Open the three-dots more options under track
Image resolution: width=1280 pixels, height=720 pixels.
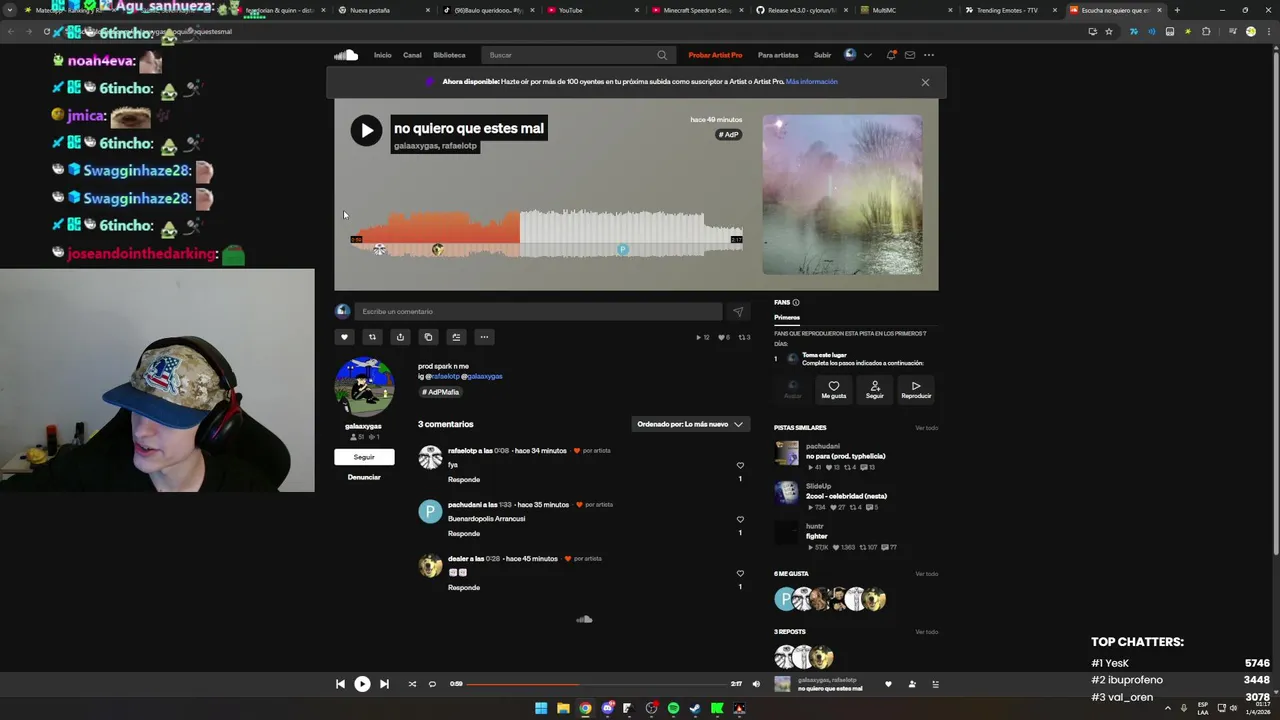(x=484, y=337)
